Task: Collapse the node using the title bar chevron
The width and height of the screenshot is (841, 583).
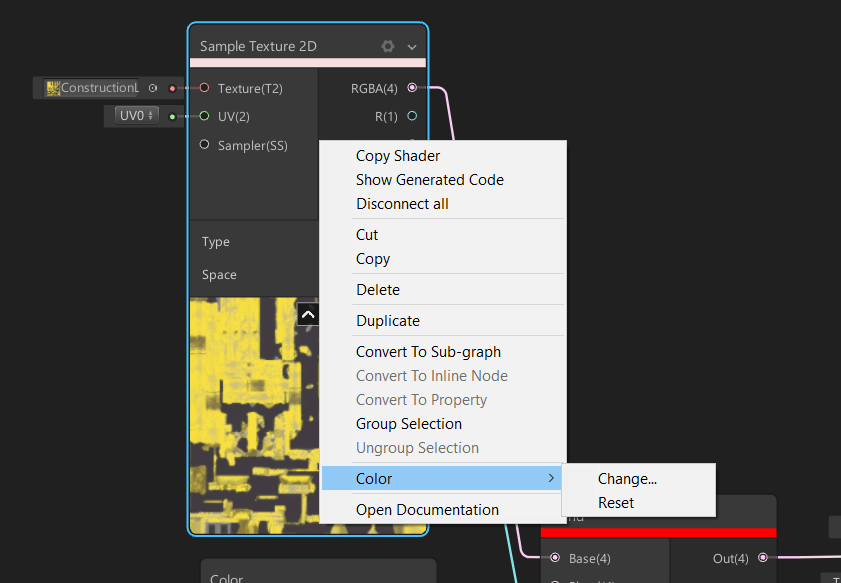Action: point(410,46)
